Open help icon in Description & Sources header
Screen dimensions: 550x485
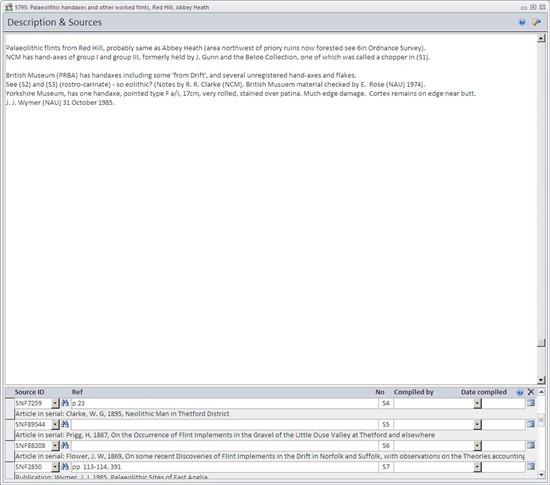[x=522, y=22]
